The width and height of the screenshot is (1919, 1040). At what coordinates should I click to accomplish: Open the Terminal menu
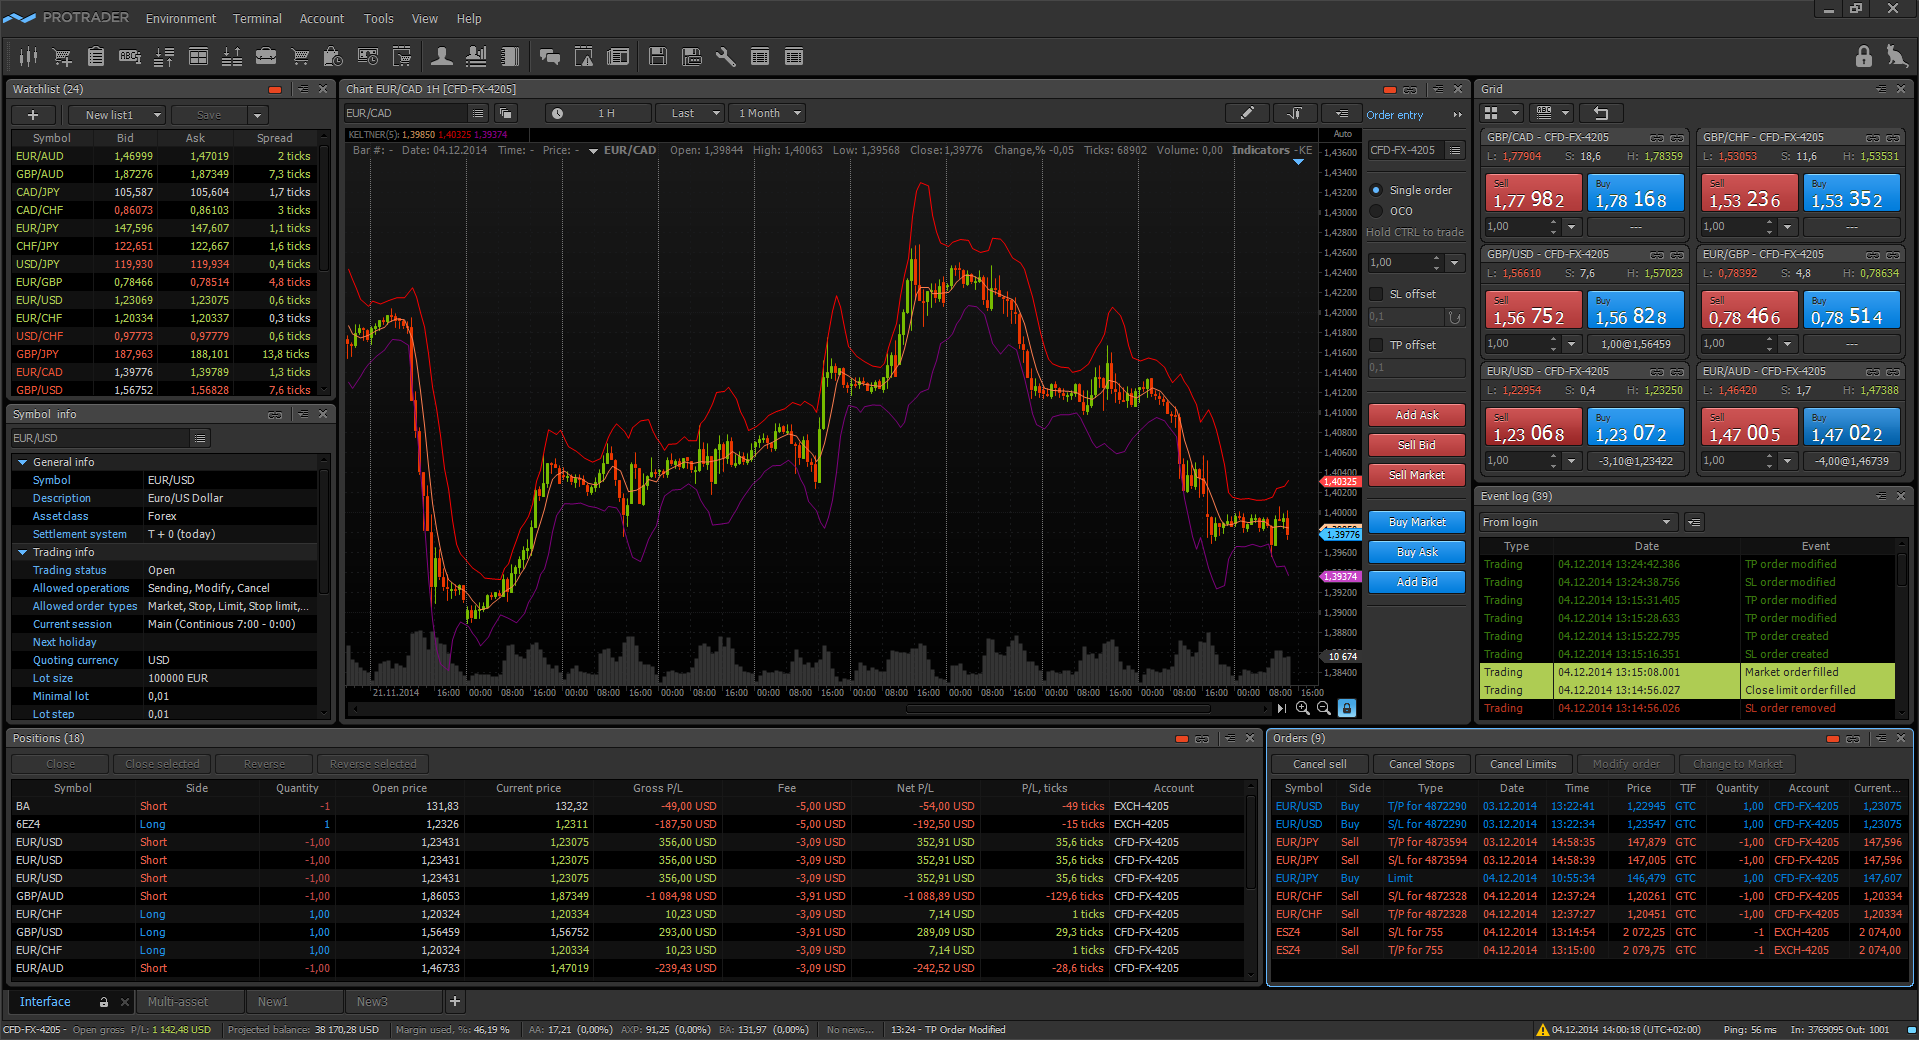[x=257, y=18]
